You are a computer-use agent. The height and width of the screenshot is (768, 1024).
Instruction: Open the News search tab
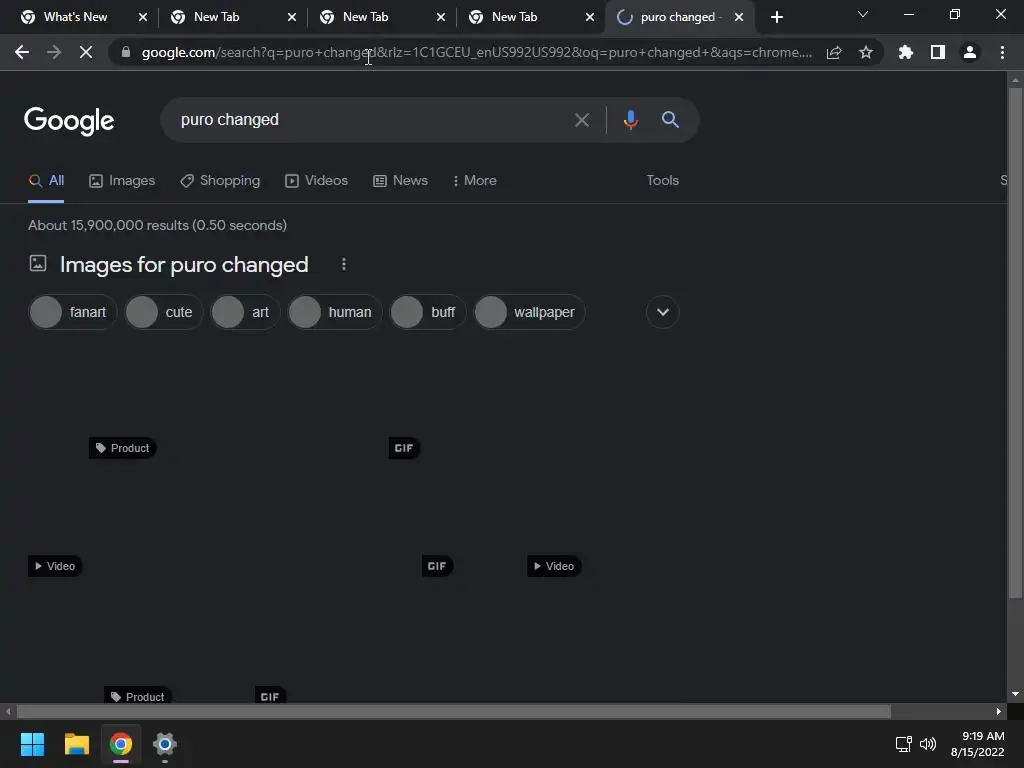[400, 180]
